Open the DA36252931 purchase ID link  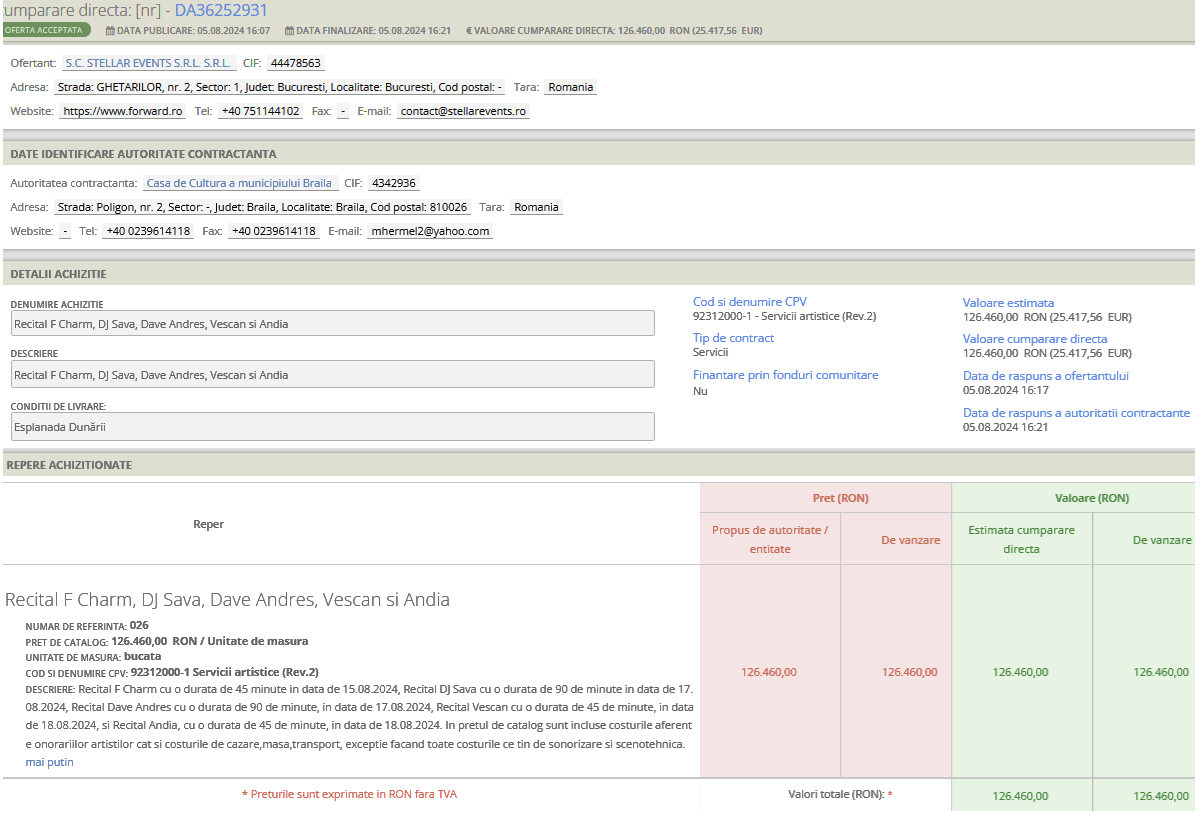(x=221, y=11)
